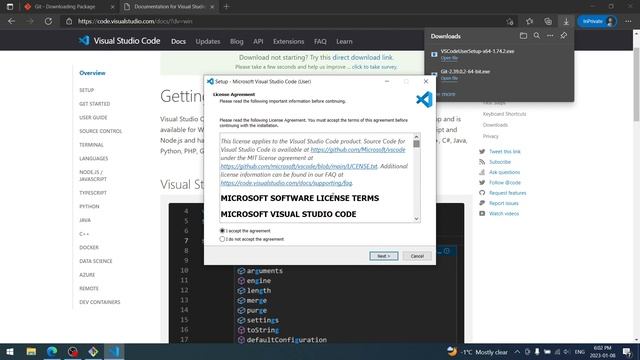
Task: Open Learn in site navigation
Action: pyautogui.click(x=344, y=41)
